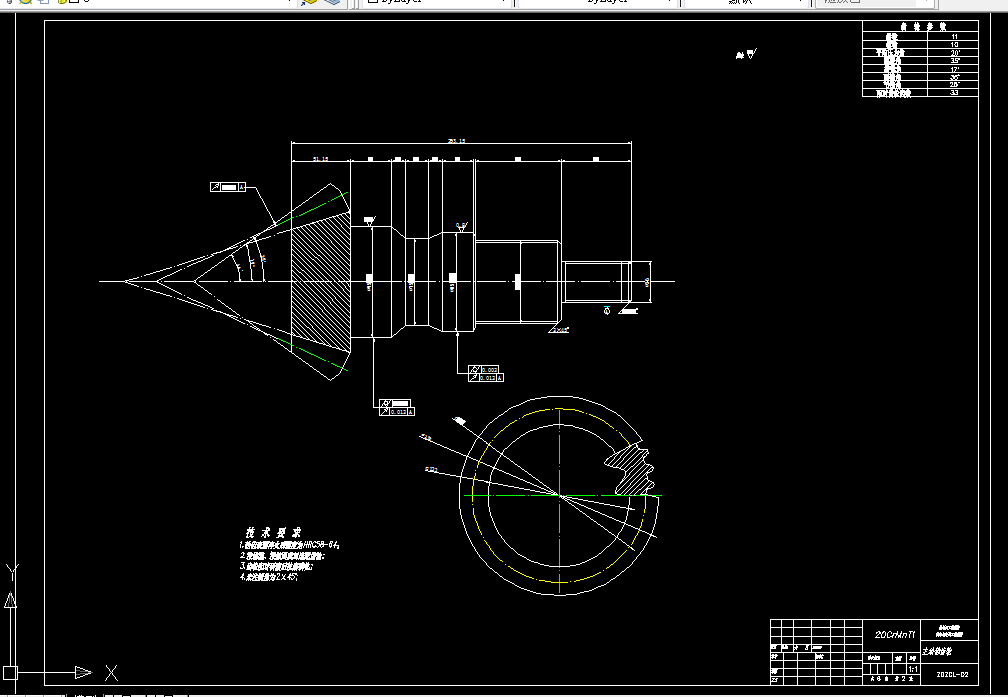
Task: Select the Y axis label of UCS icon
Action: [x=12, y=572]
